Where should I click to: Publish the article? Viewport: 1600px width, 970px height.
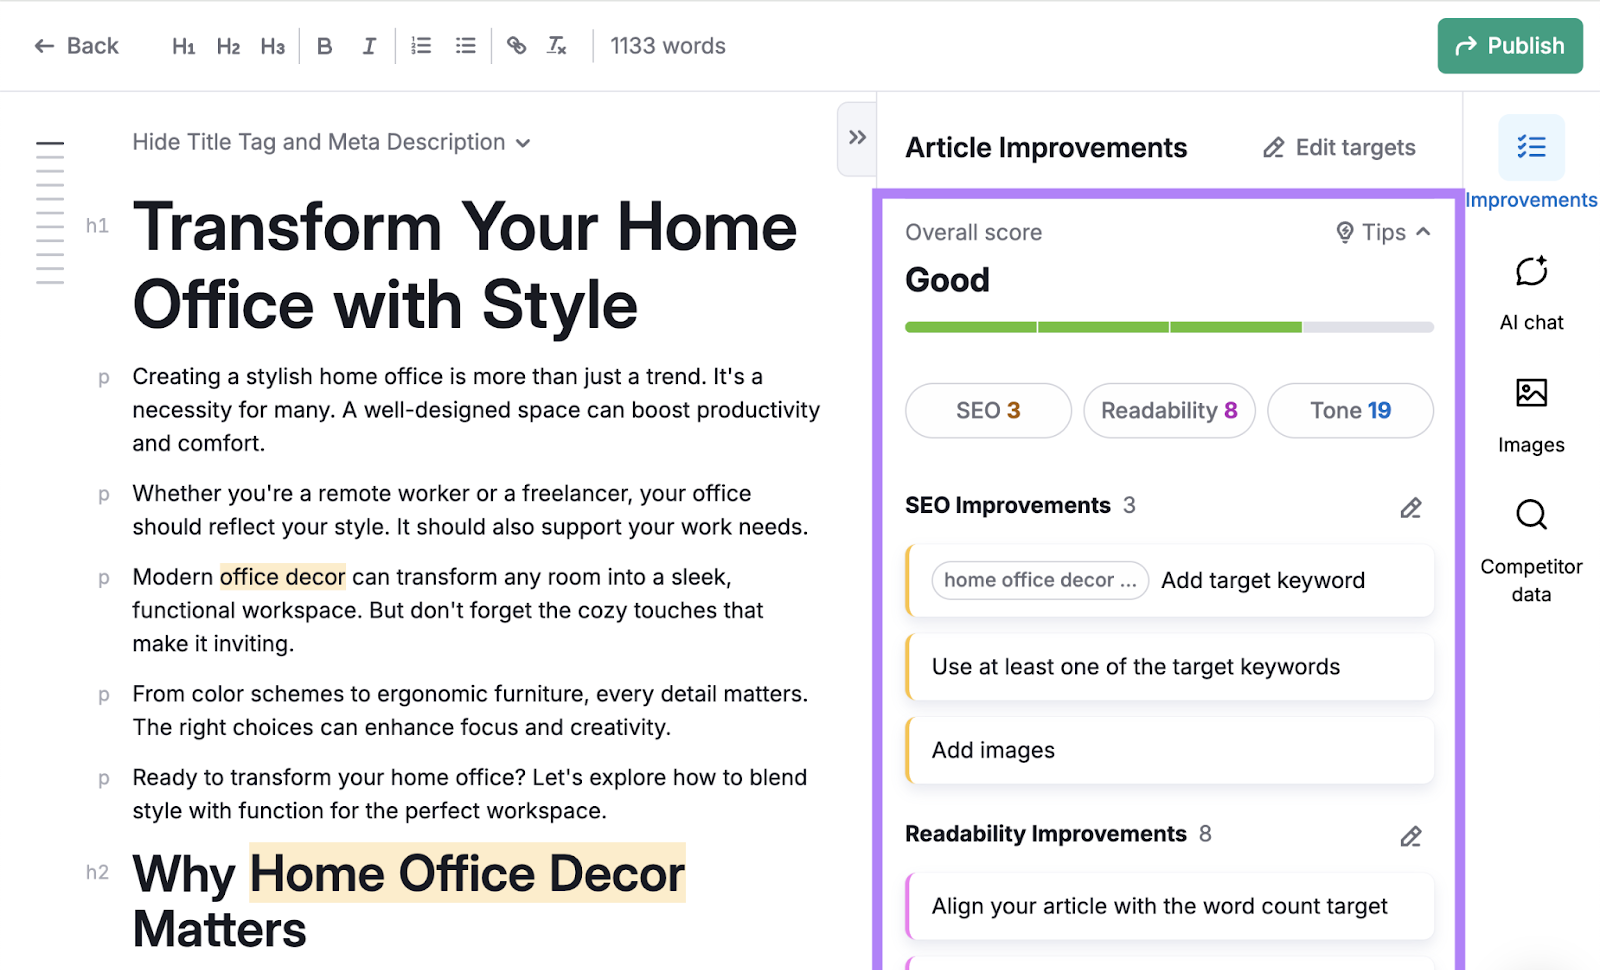coord(1509,45)
